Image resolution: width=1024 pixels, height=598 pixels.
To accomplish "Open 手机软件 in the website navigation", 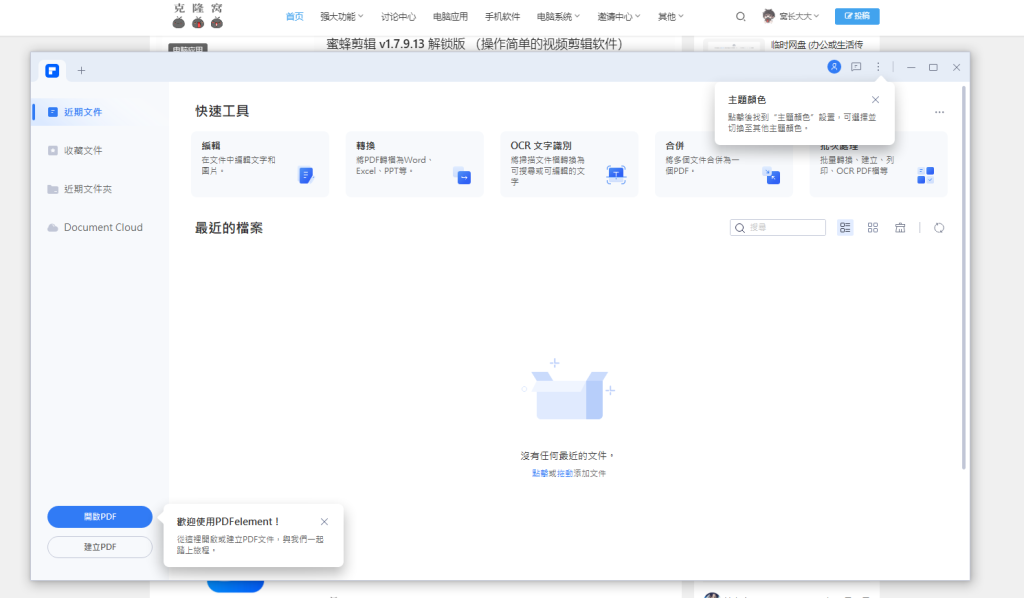I will tap(502, 16).
